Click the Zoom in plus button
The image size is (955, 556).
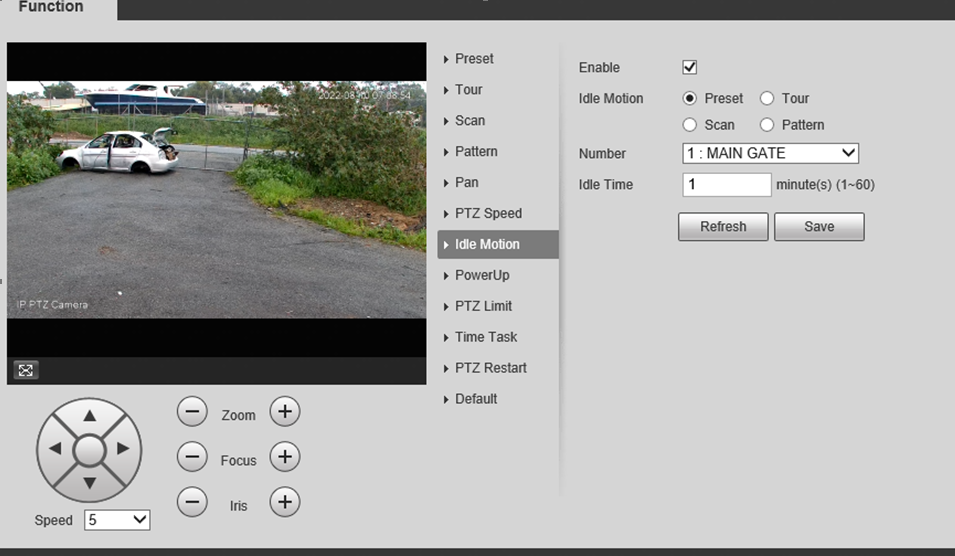pyautogui.click(x=285, y=412)
